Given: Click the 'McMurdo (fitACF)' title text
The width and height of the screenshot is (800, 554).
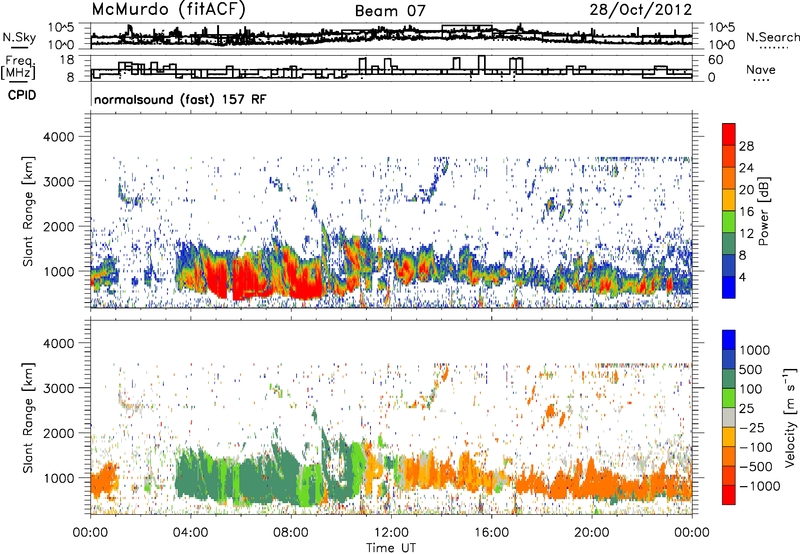Looking at the screenshot, I should click(x=168, y=10).
